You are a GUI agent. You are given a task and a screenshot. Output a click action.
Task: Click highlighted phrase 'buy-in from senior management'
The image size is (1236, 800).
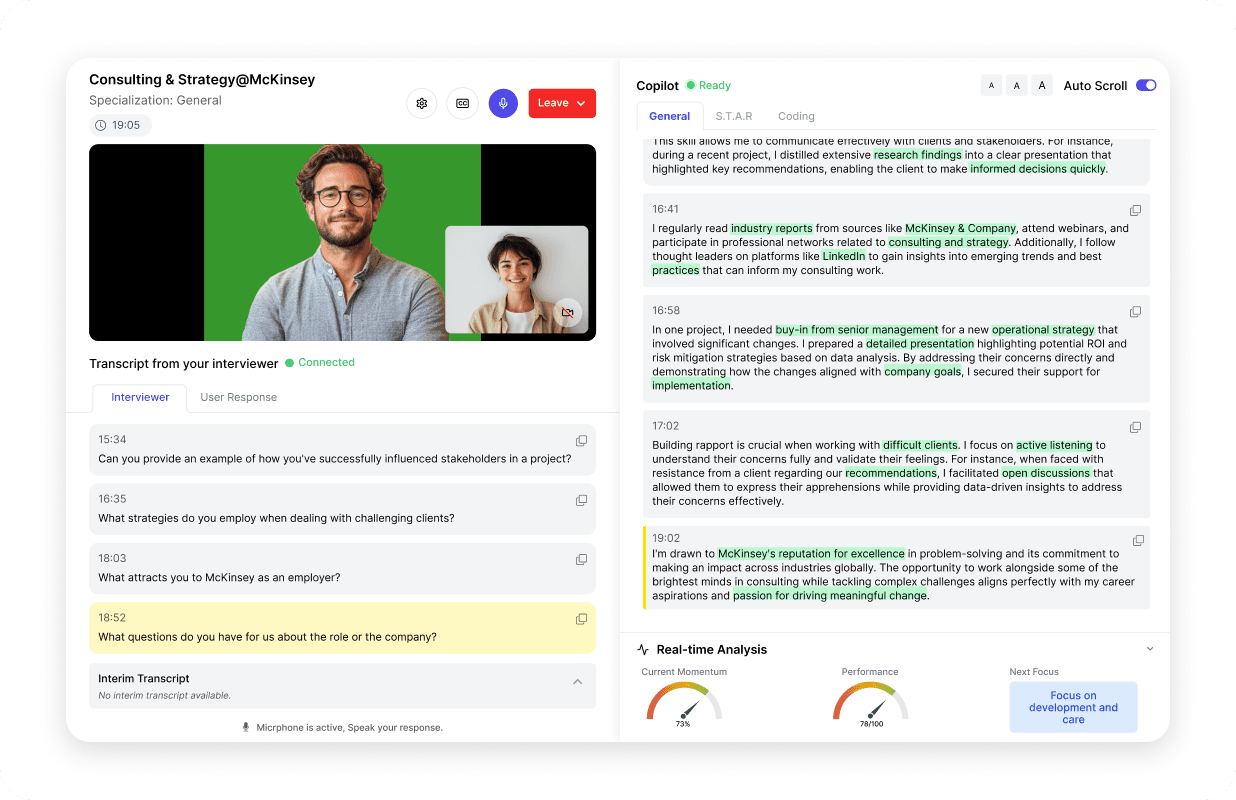(857, 329)
